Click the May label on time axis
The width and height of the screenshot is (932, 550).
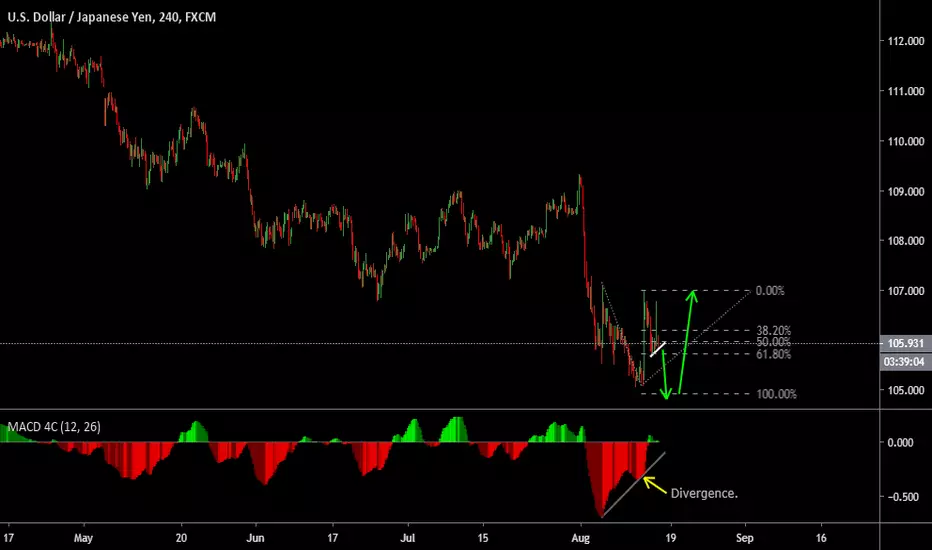[x=83, y=538]
